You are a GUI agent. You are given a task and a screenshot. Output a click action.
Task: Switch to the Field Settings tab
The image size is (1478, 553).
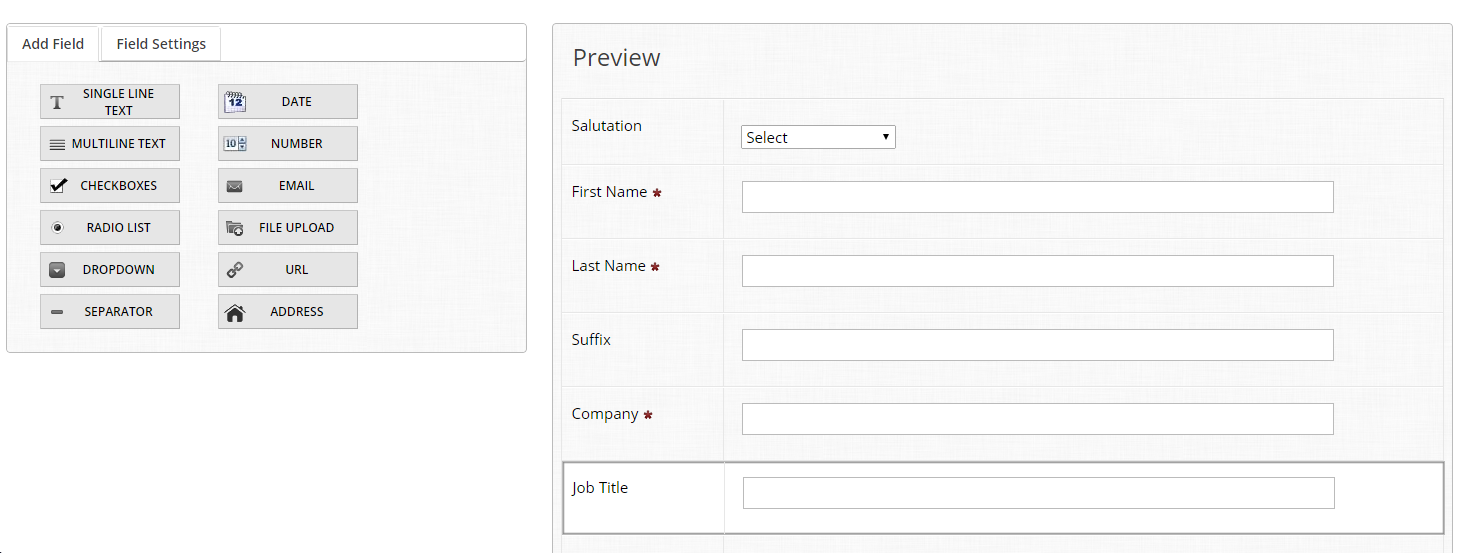[x=161, y=44]
